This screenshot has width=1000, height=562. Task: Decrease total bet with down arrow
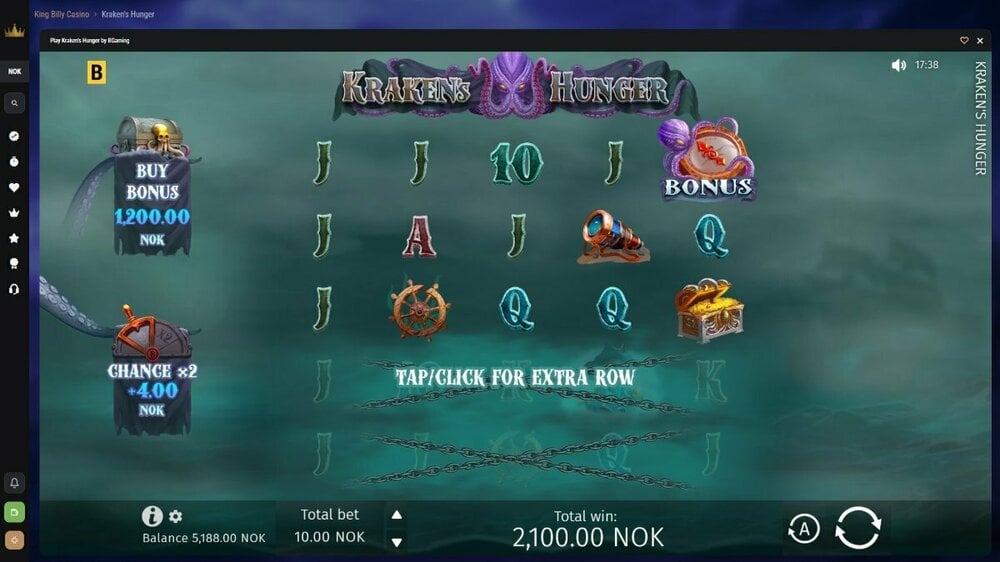coord(397,542)
